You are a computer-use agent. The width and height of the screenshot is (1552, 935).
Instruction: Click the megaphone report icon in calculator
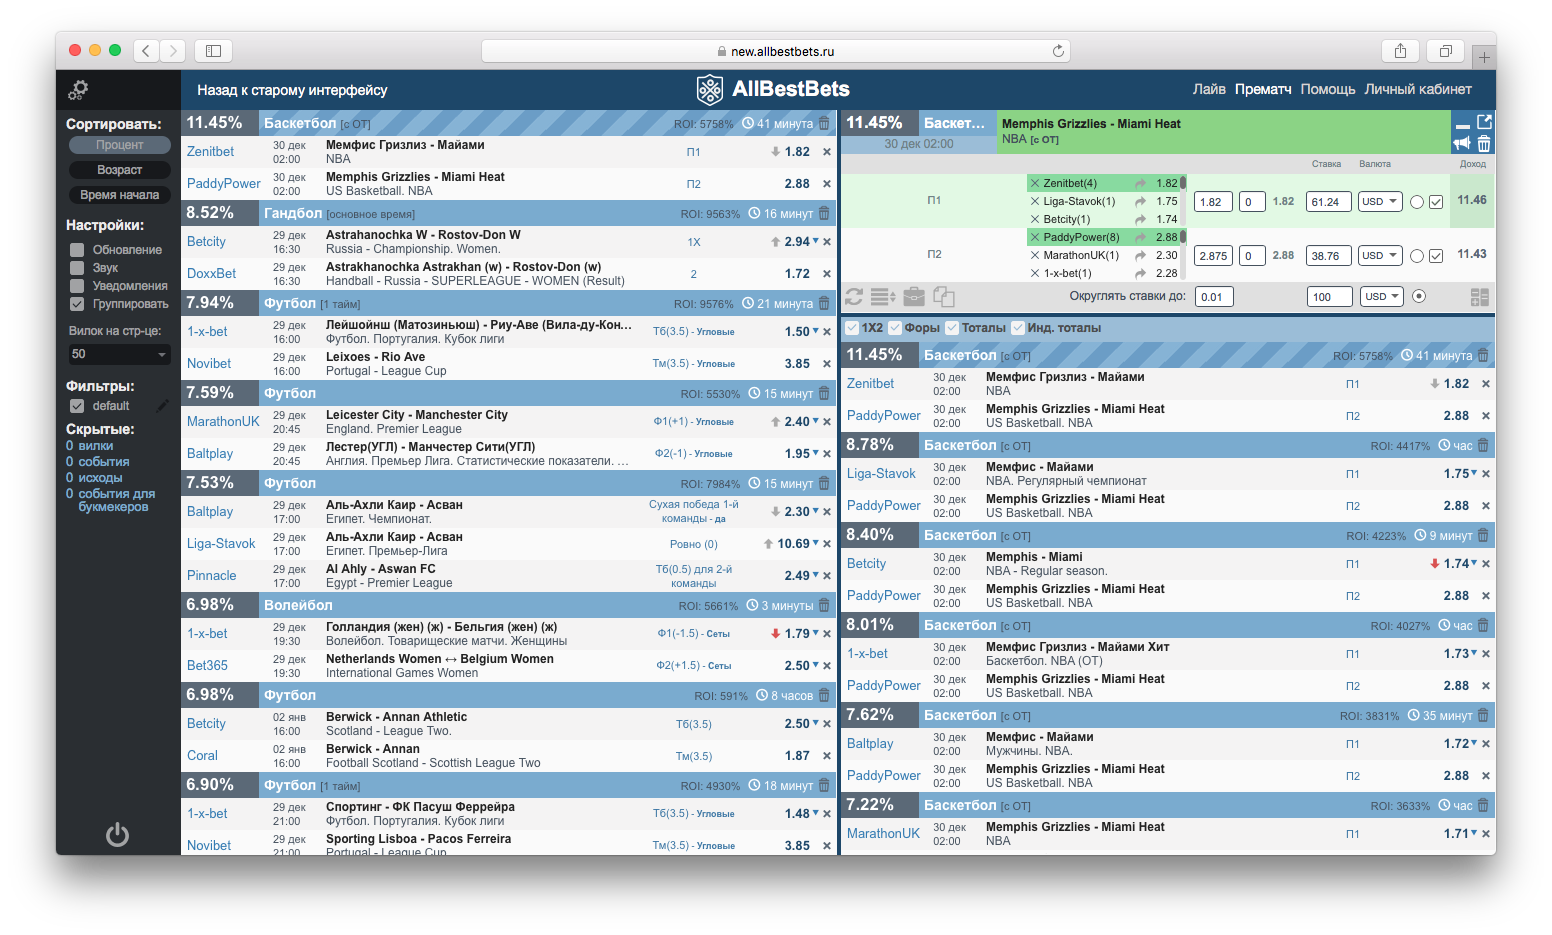pyautogui.click(x=1462, y=143)
